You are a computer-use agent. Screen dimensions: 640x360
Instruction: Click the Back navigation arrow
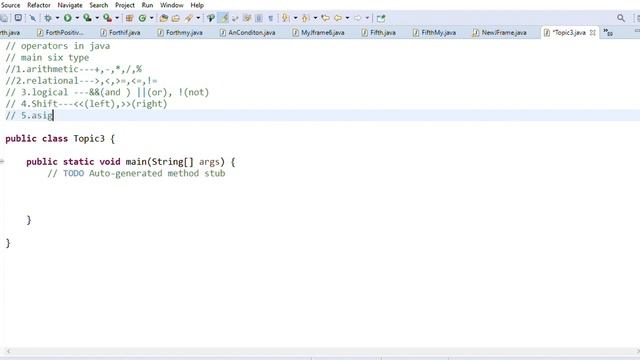tap(338, 18)
